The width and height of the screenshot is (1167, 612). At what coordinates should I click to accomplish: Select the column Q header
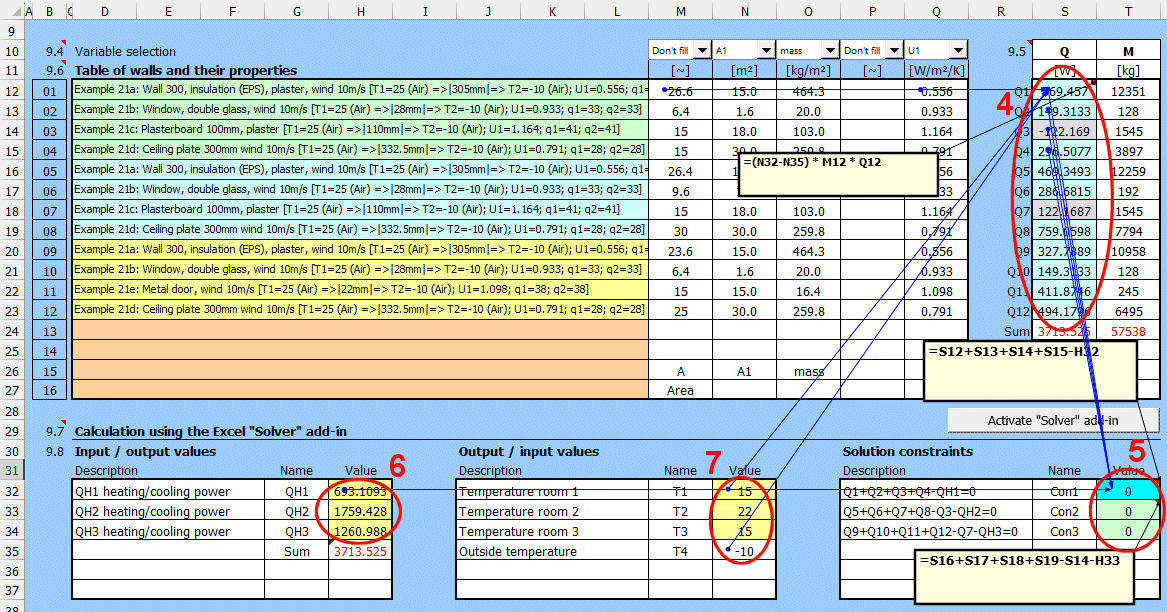(936, 12)
